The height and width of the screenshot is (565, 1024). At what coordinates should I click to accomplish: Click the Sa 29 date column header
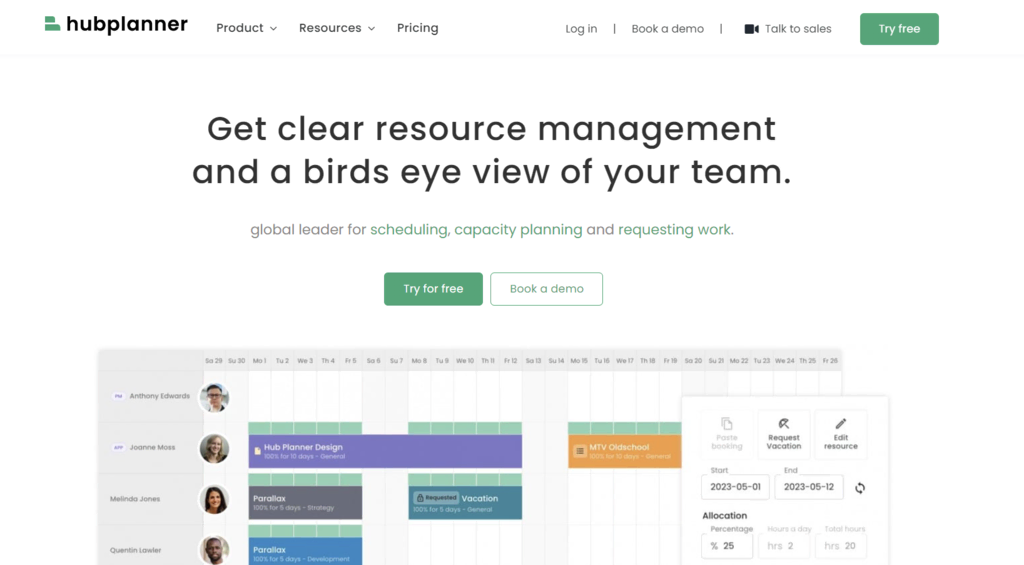click(x=214, y=361)
